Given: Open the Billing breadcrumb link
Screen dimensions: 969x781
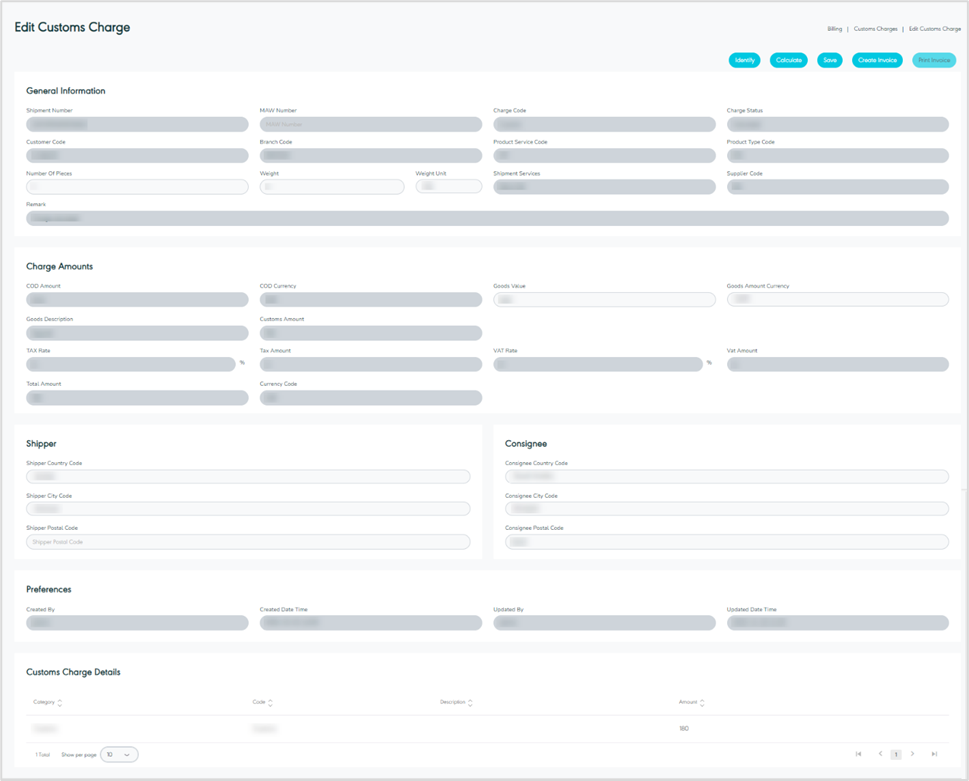Looking at the screenshot, I should pos(835,28).
